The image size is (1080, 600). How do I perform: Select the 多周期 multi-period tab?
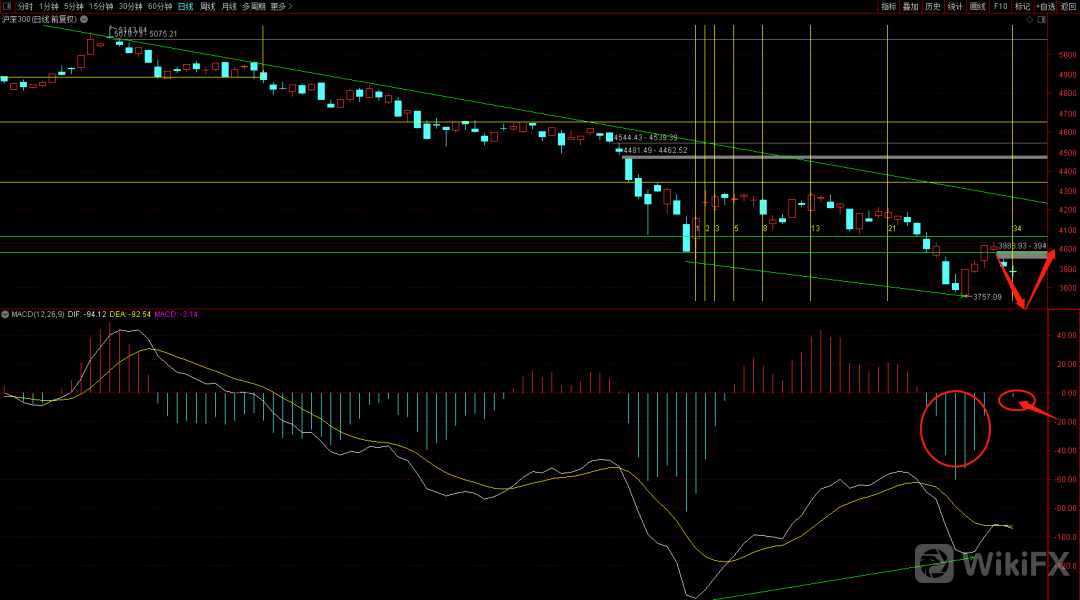point(254,6)
